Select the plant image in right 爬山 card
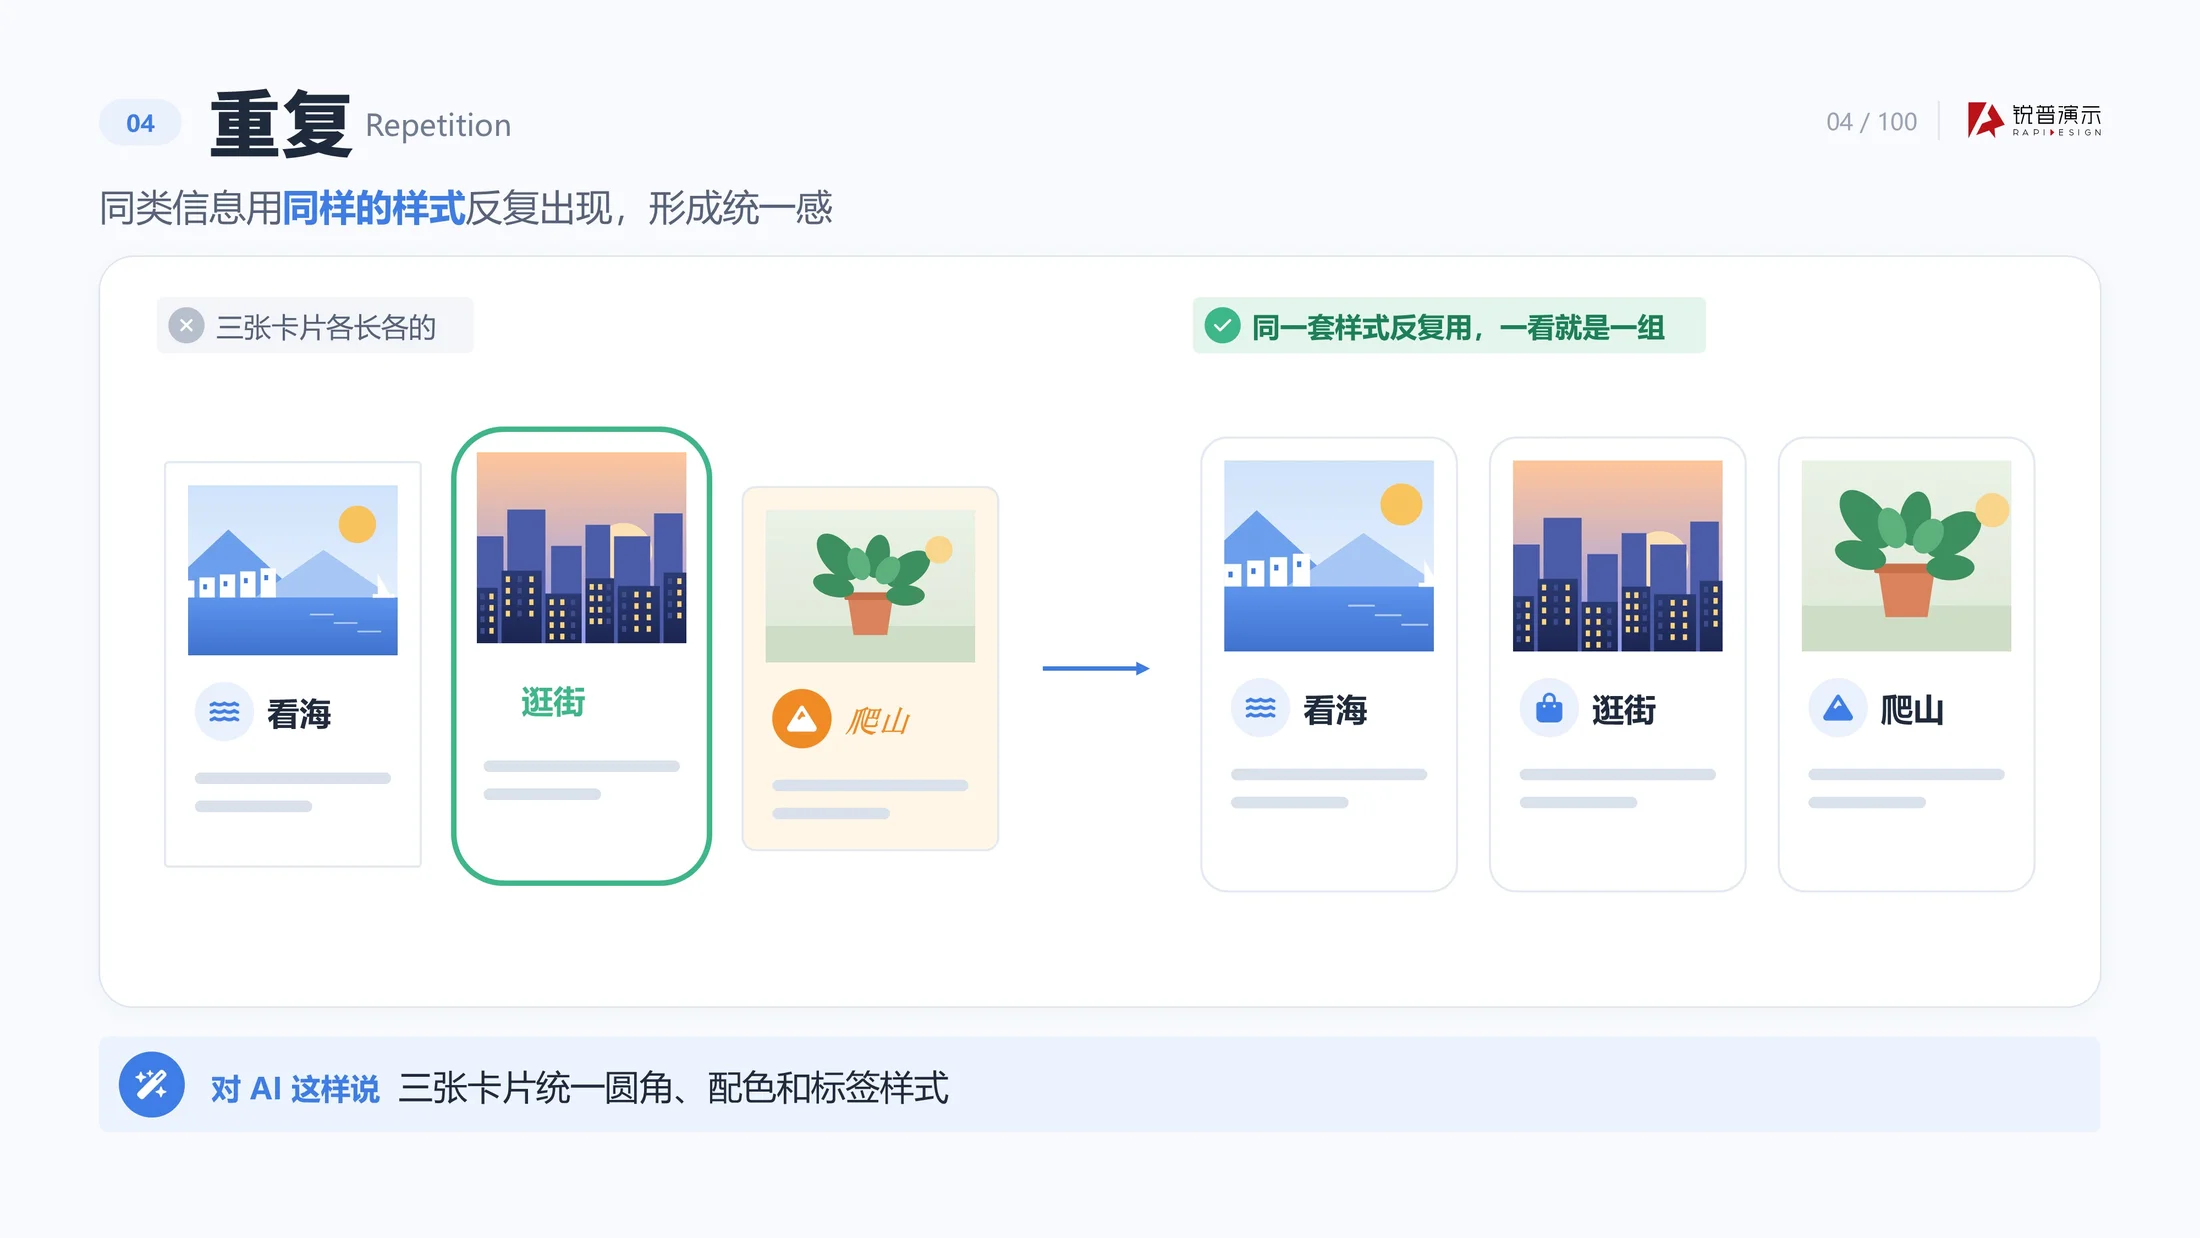Image resolution: width=2200 pixels, height=1238 pixels. tap(1906, 556)
